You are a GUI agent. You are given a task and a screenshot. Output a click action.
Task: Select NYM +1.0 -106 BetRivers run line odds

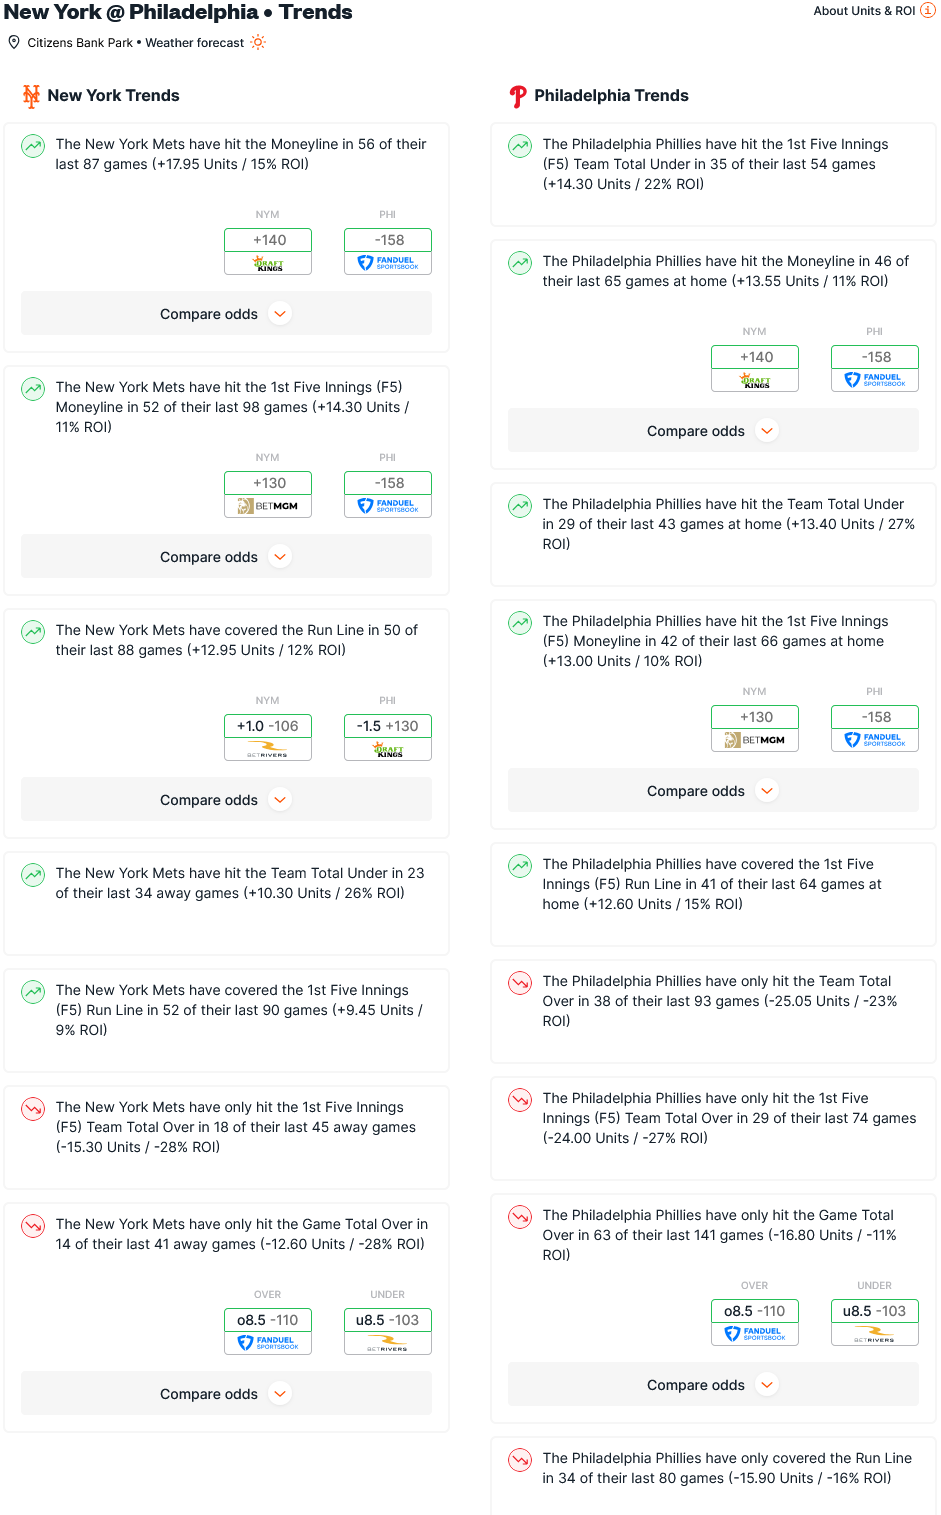pyautogui.click(x=268, y=737)
